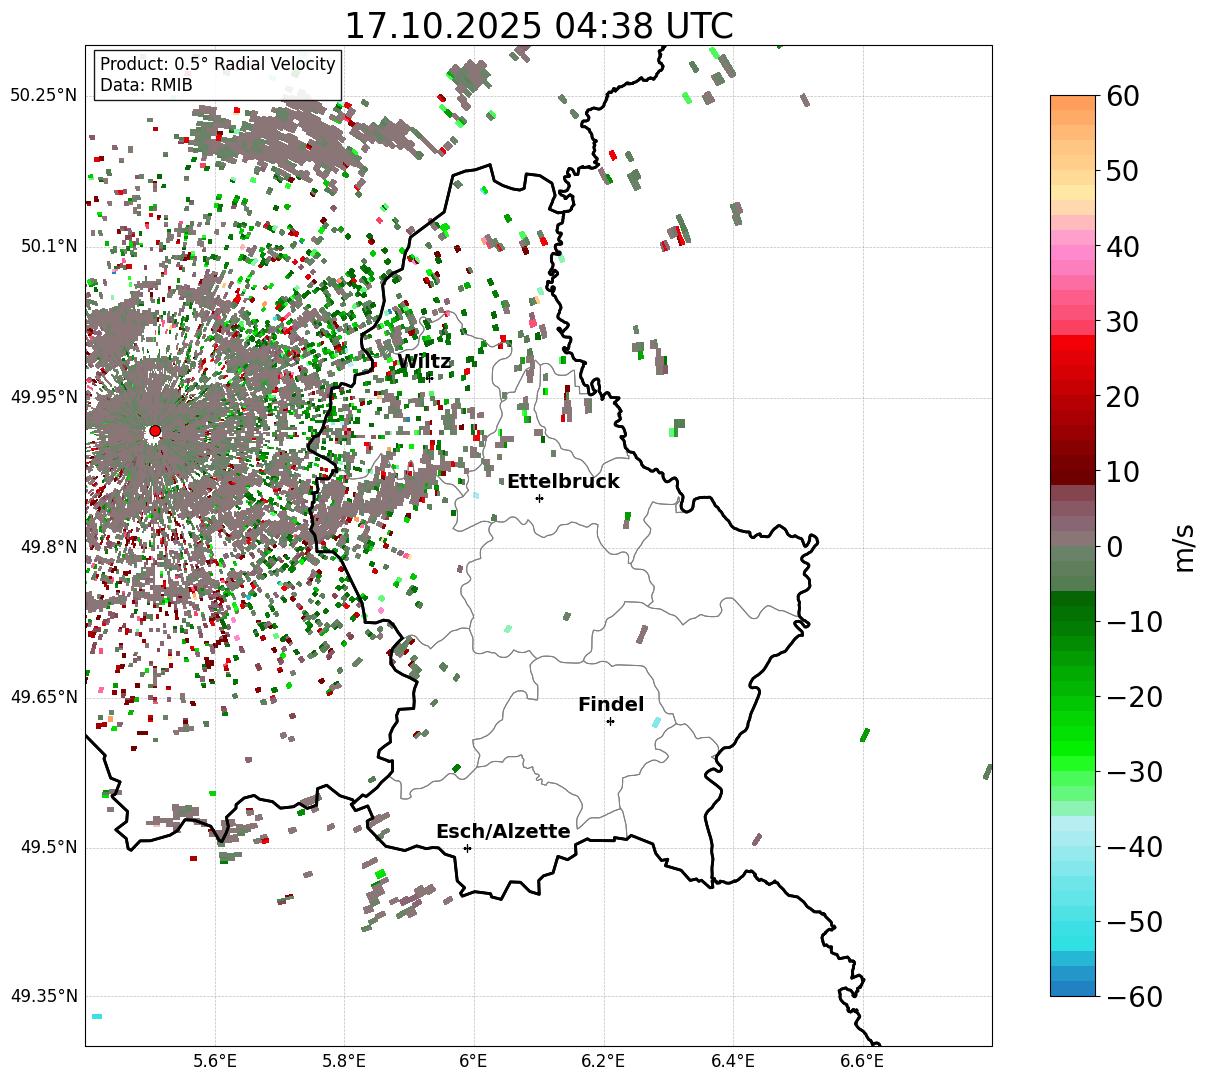Click the 49.8°N latitude label
Viewport: 1207px width, 1081px height.
(48, 547)
